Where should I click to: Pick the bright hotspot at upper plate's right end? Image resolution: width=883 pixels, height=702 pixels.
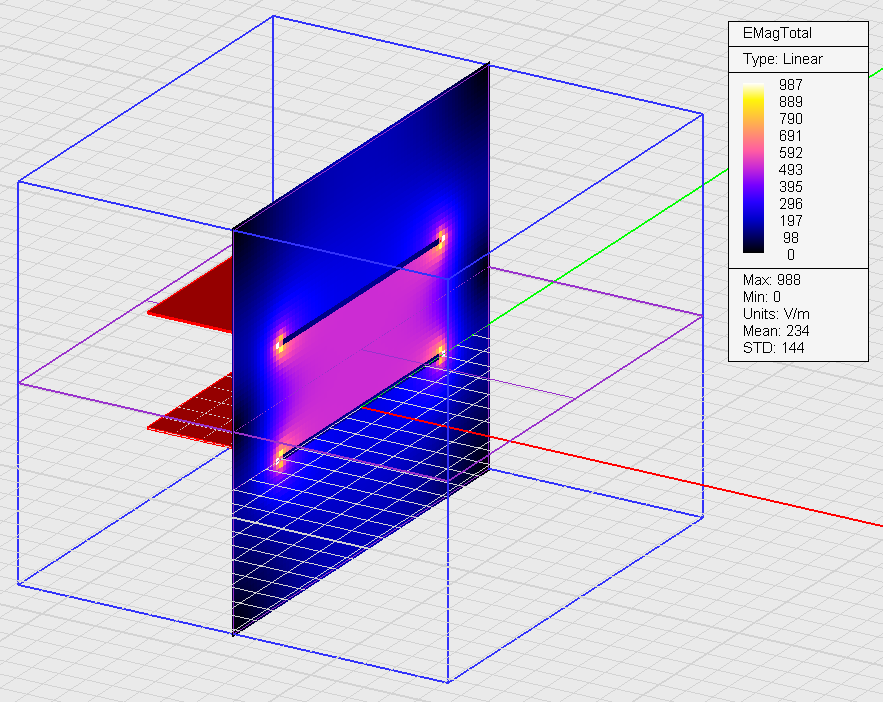(x=441, y=239)
